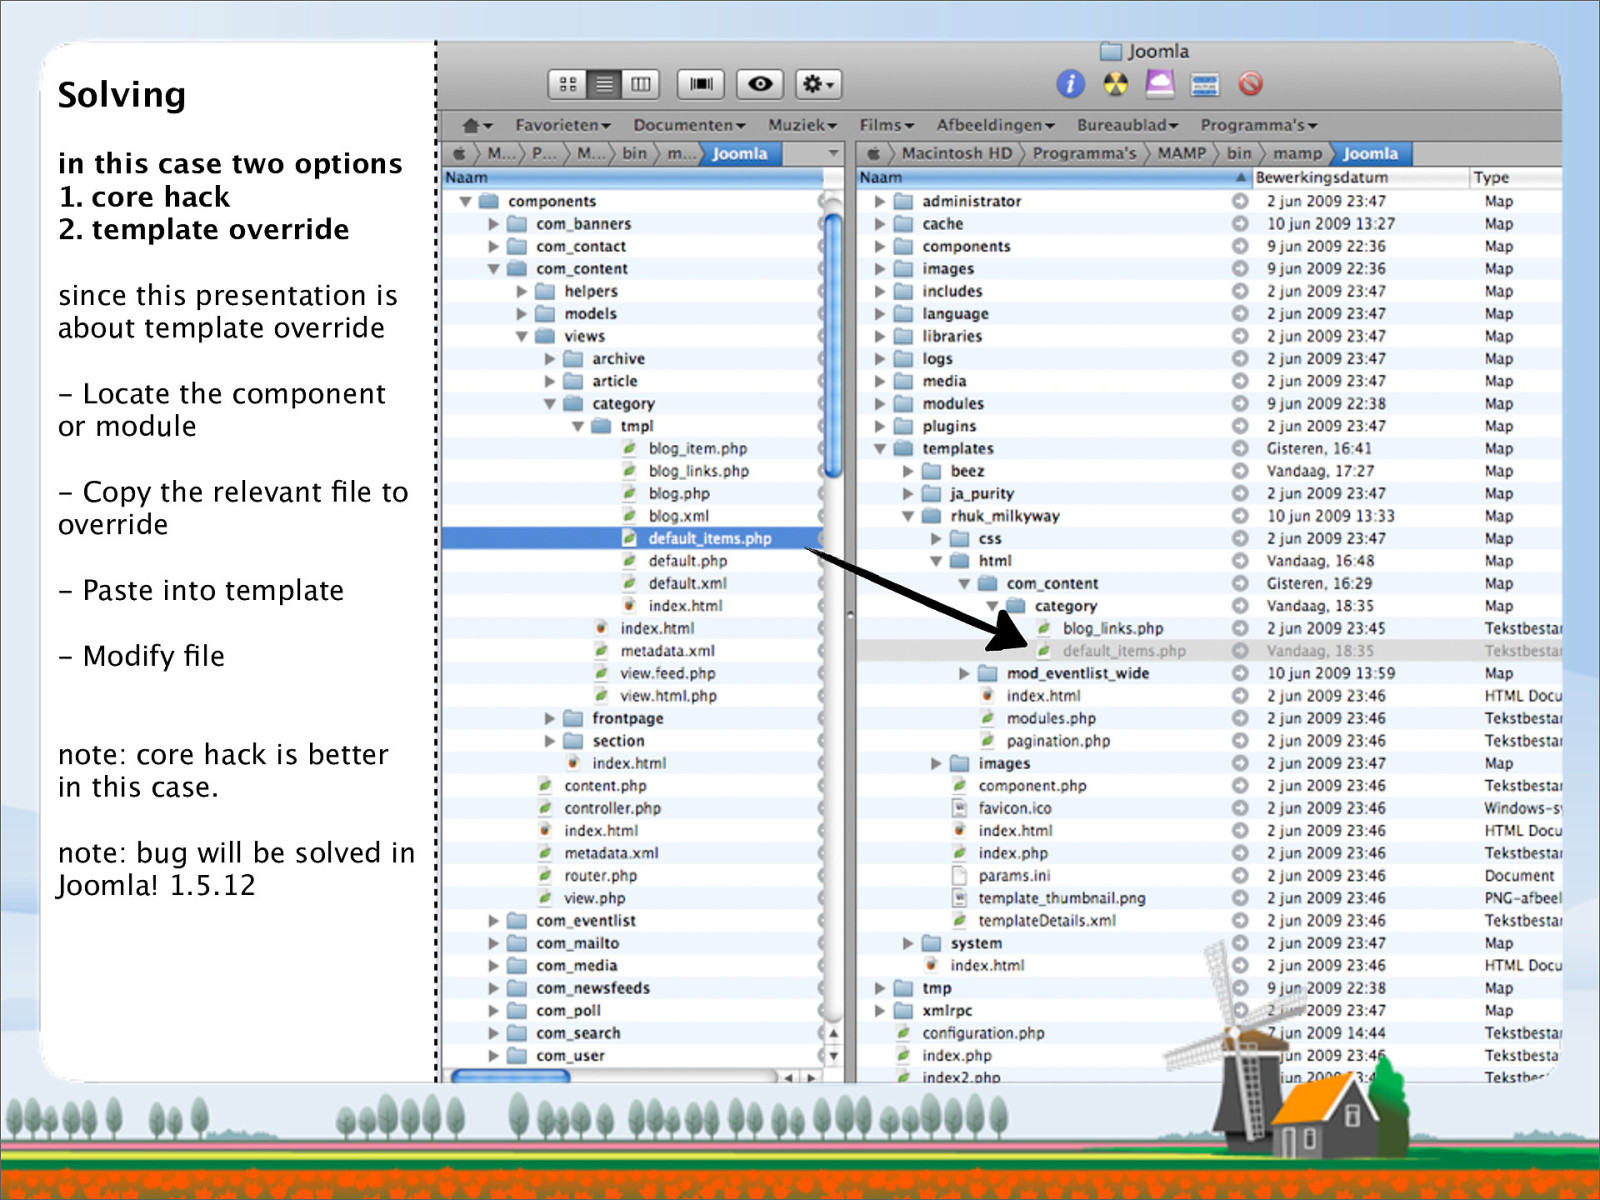Screen dimensions: 1600x1200
Task: Collapse the tmpl folder
Action: [577, 426]
